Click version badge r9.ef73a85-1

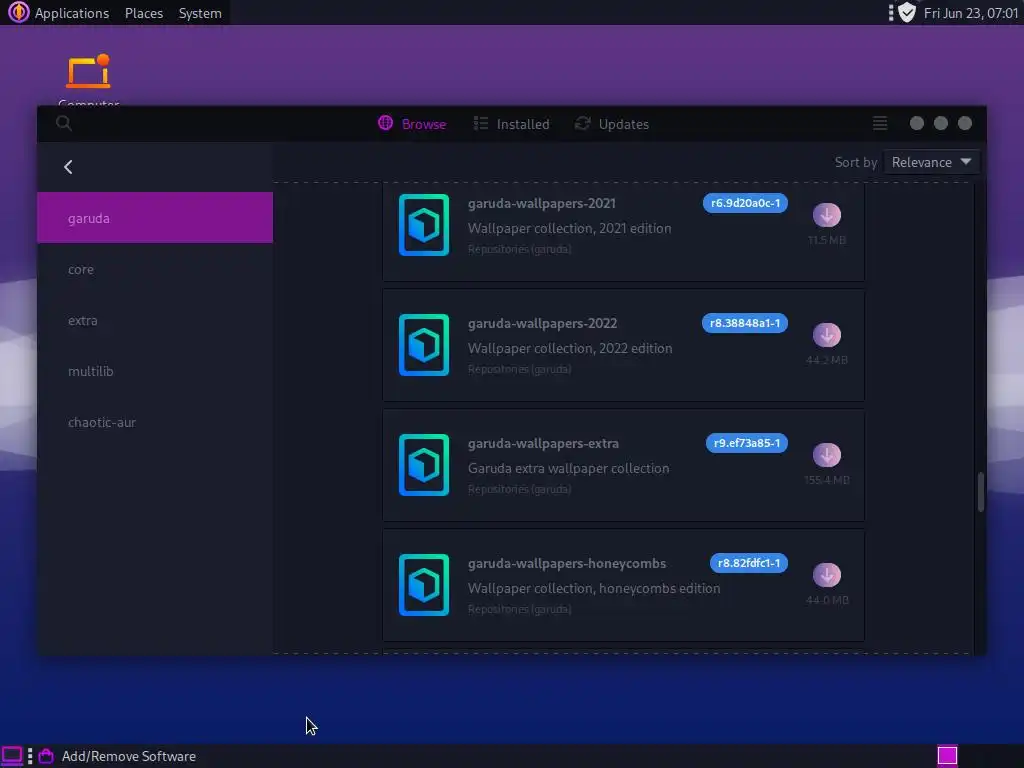746,443
